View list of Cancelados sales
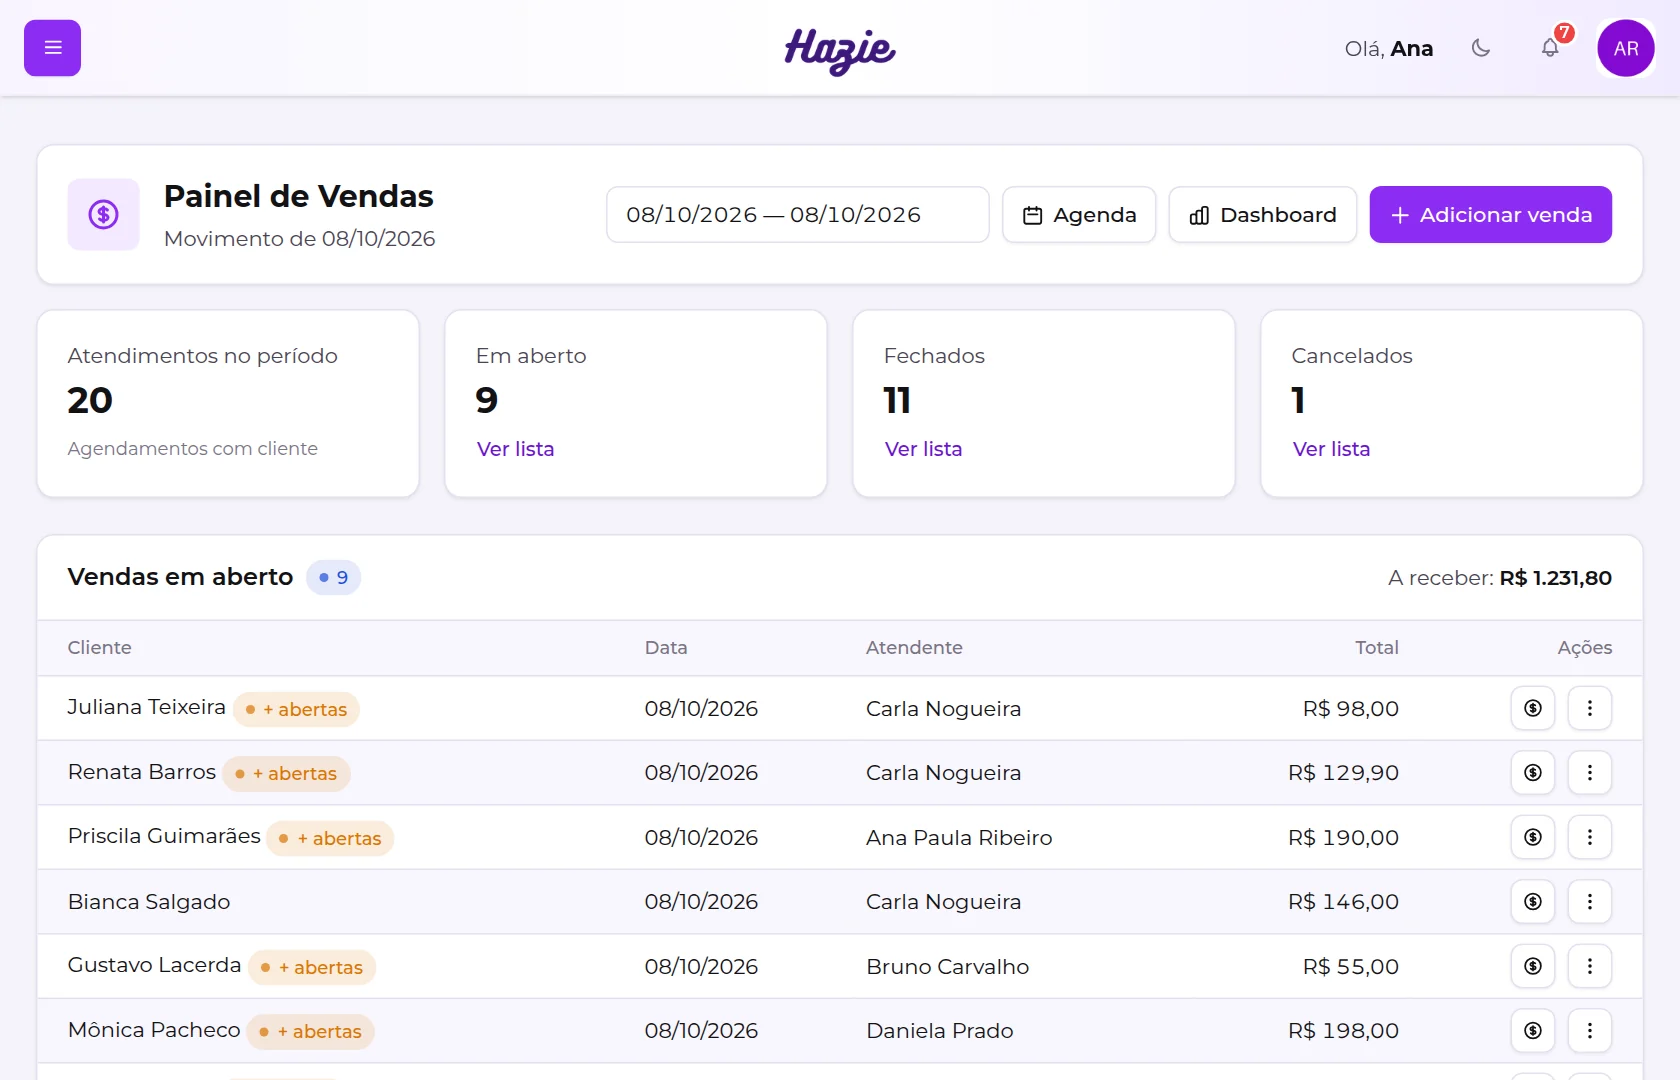 click(1331, 449)
